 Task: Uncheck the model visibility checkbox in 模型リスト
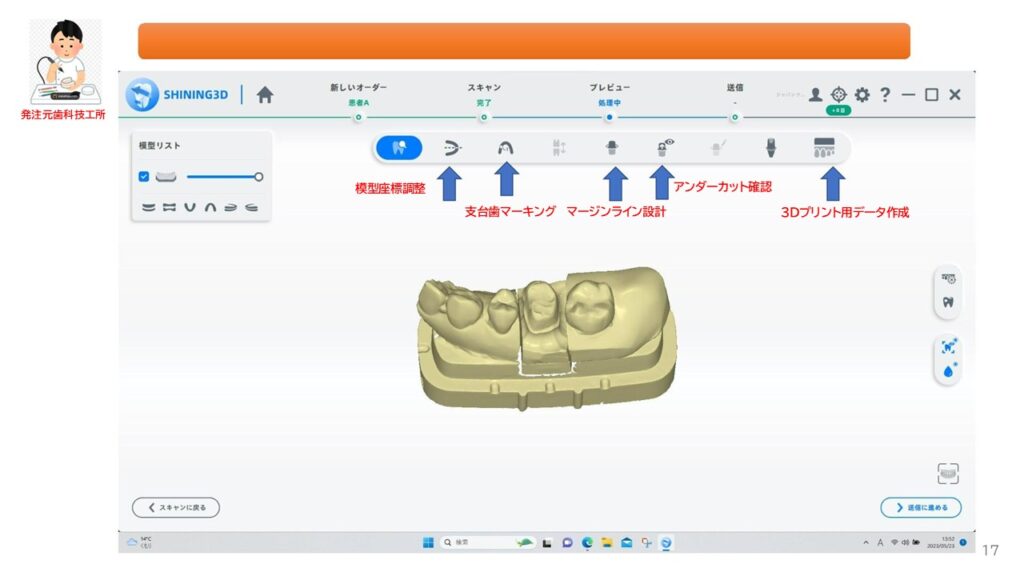click(x=144, y=177)
